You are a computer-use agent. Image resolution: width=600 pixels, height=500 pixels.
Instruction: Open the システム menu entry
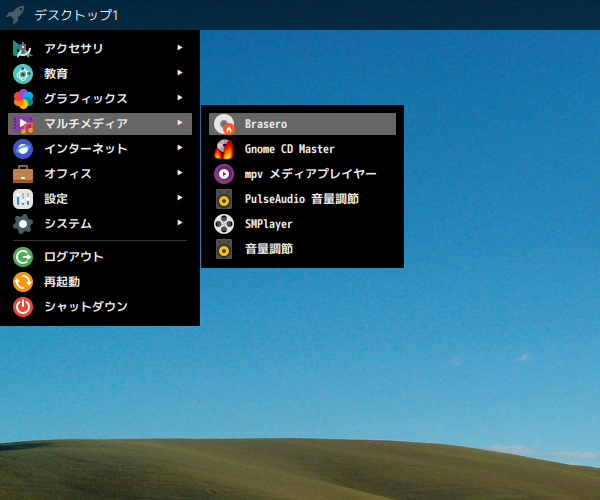(100, 224)
